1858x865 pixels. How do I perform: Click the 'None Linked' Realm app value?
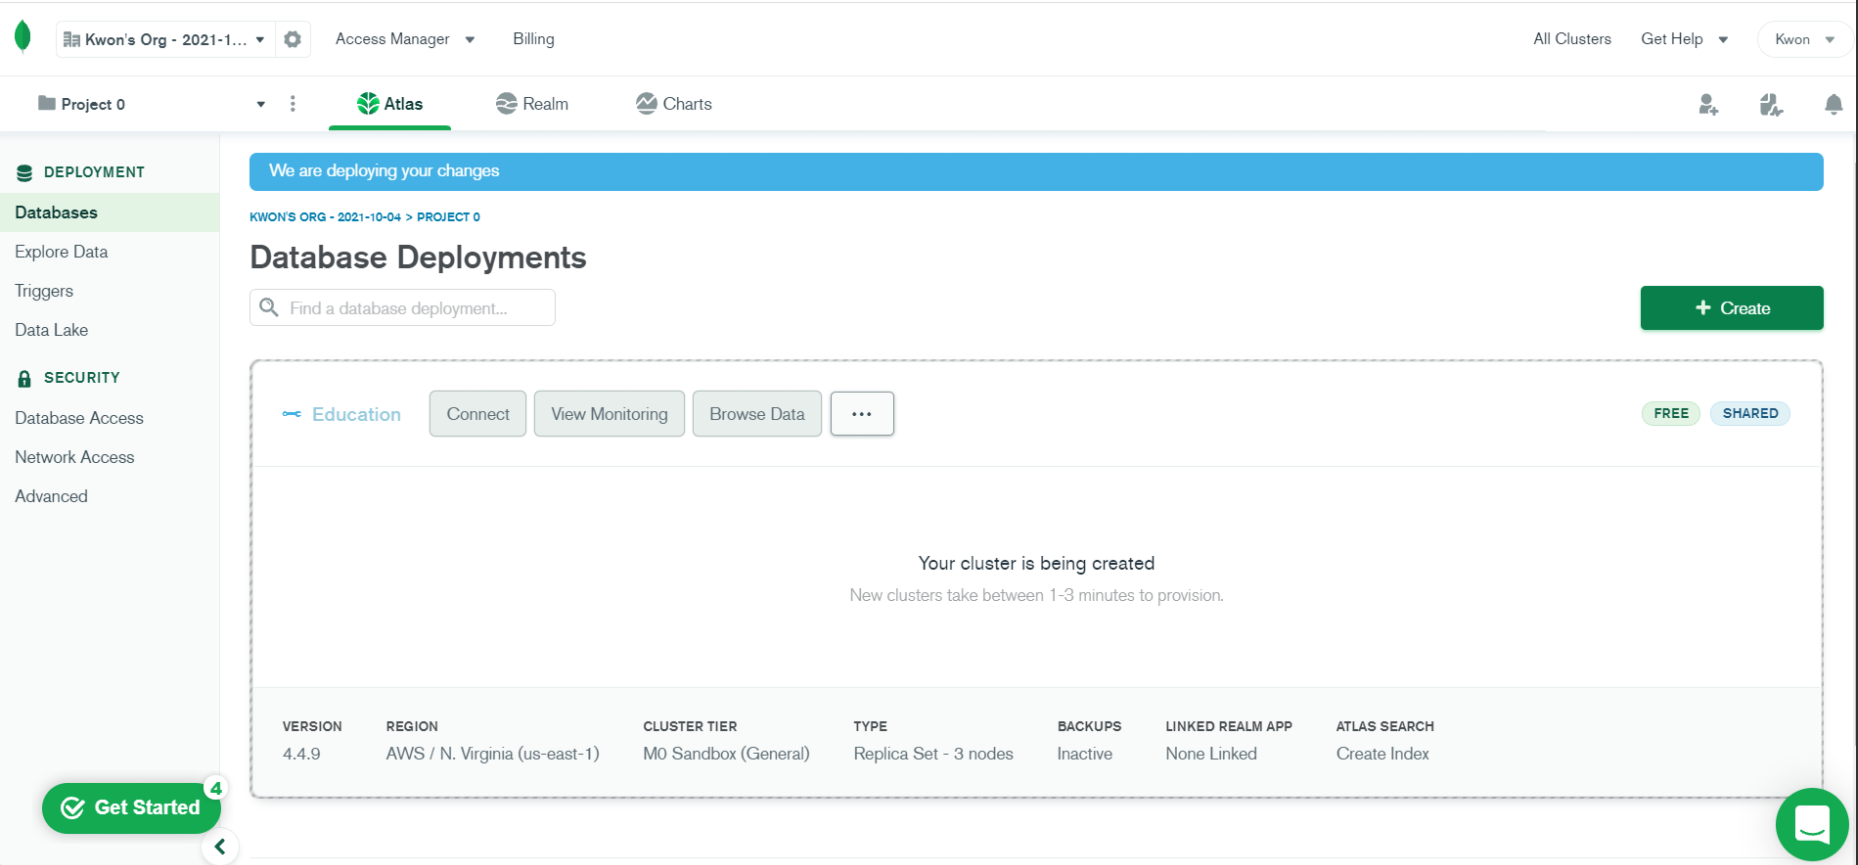(1211, 754)
